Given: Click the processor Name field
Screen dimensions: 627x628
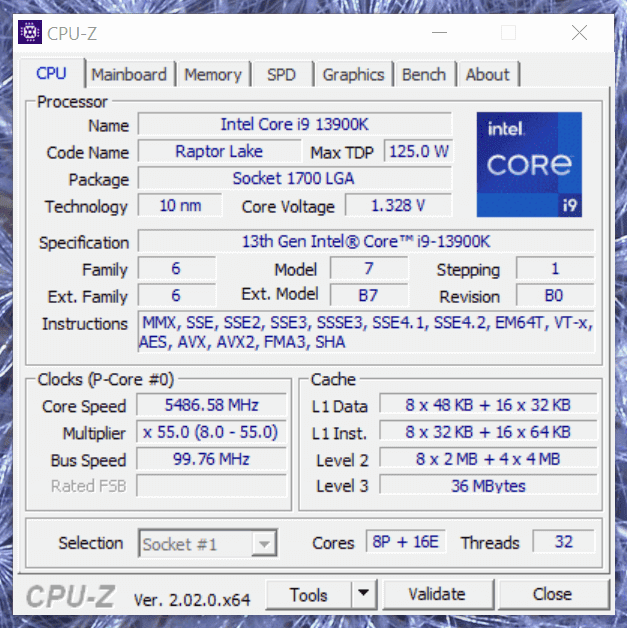Looking at the screenshot, I should coord(294,125).
